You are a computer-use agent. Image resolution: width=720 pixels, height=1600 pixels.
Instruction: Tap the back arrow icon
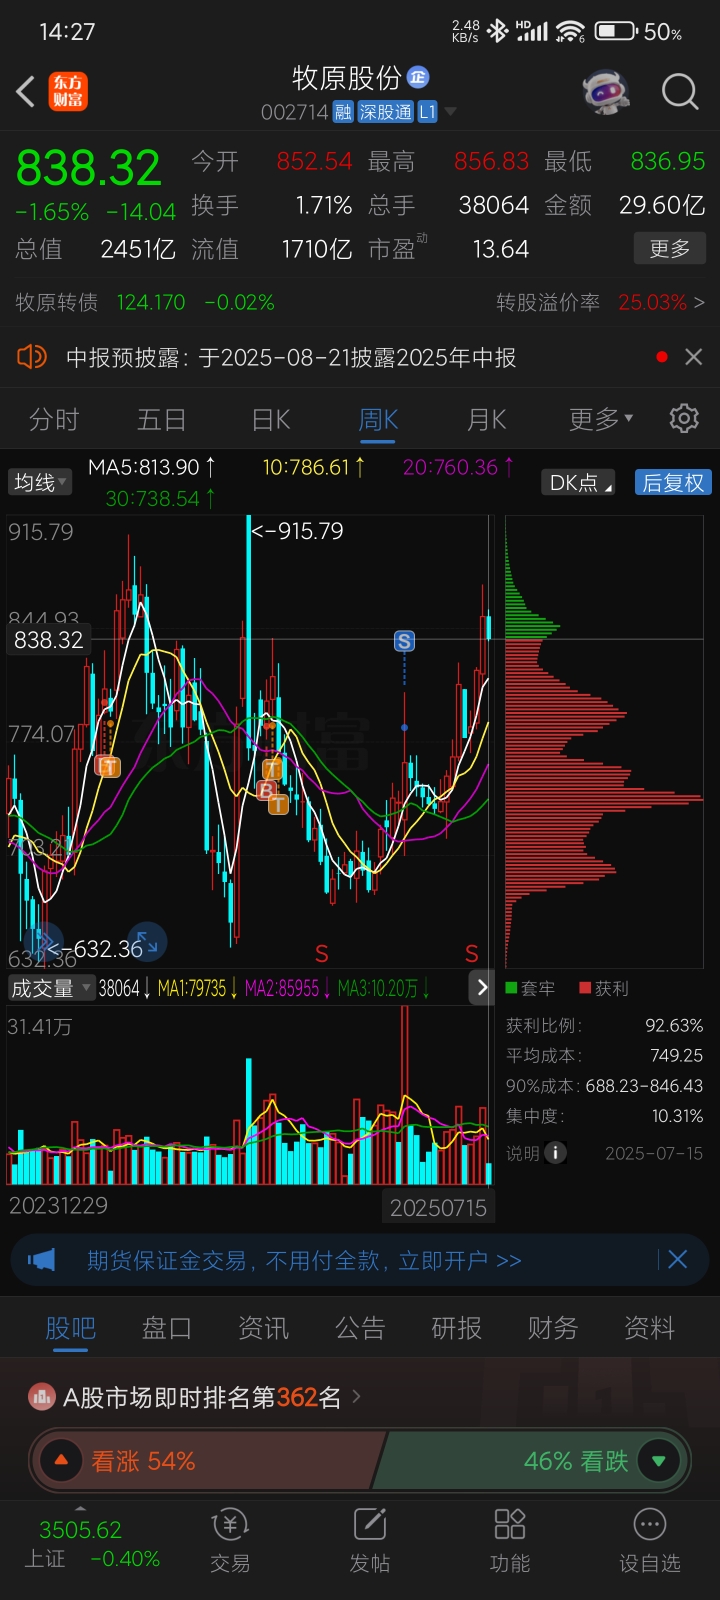pos(26,92)
